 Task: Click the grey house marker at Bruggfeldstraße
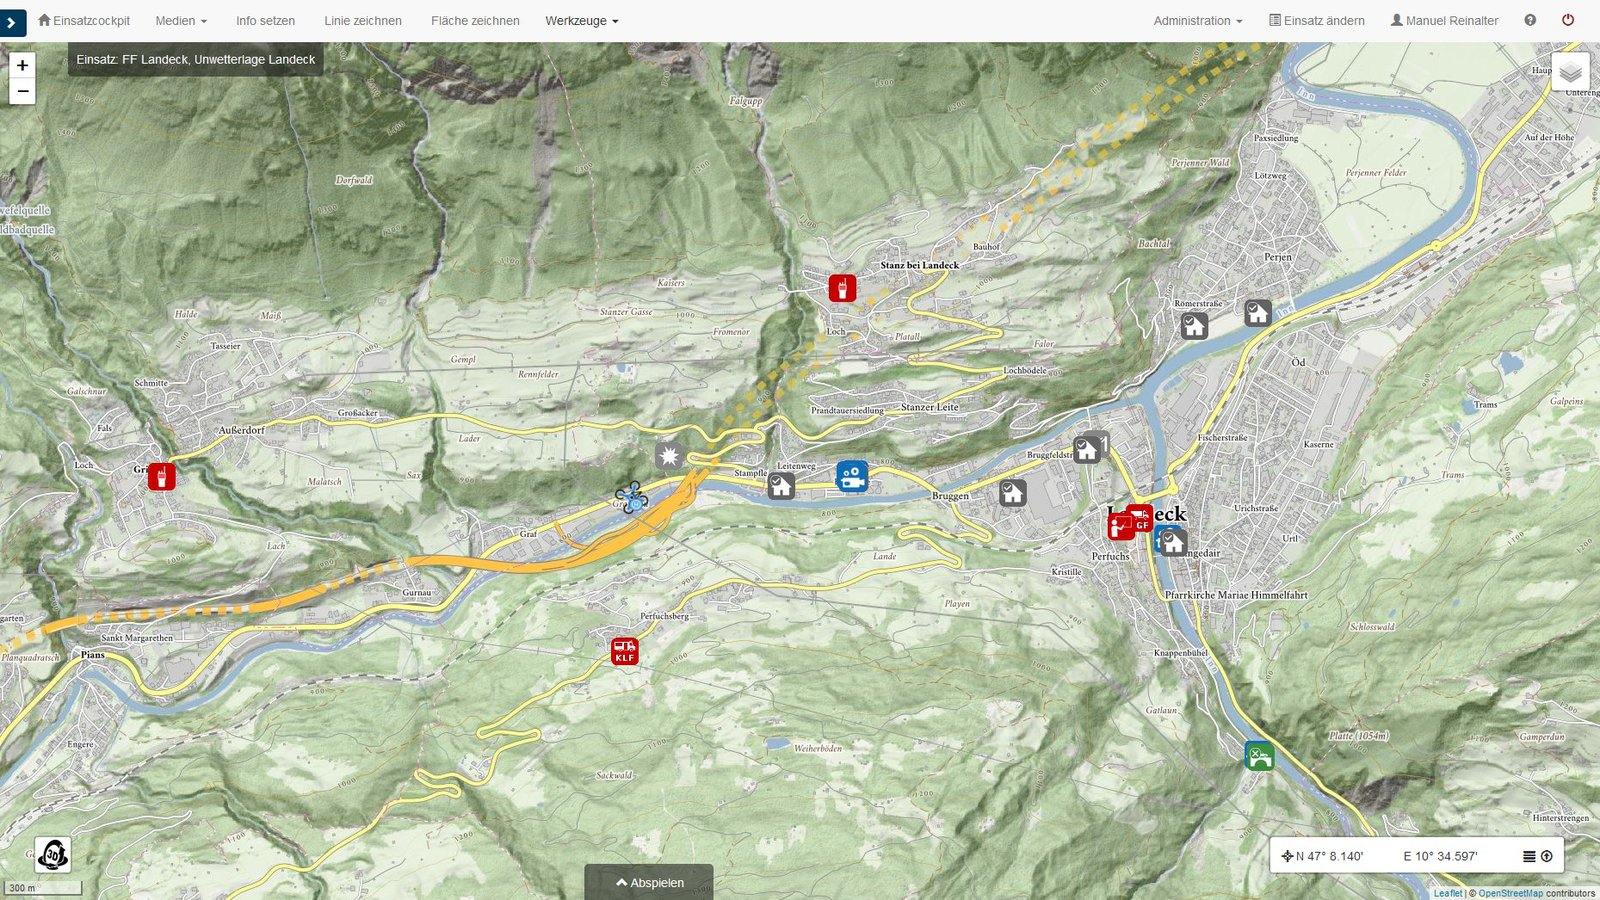[1087, 448]
